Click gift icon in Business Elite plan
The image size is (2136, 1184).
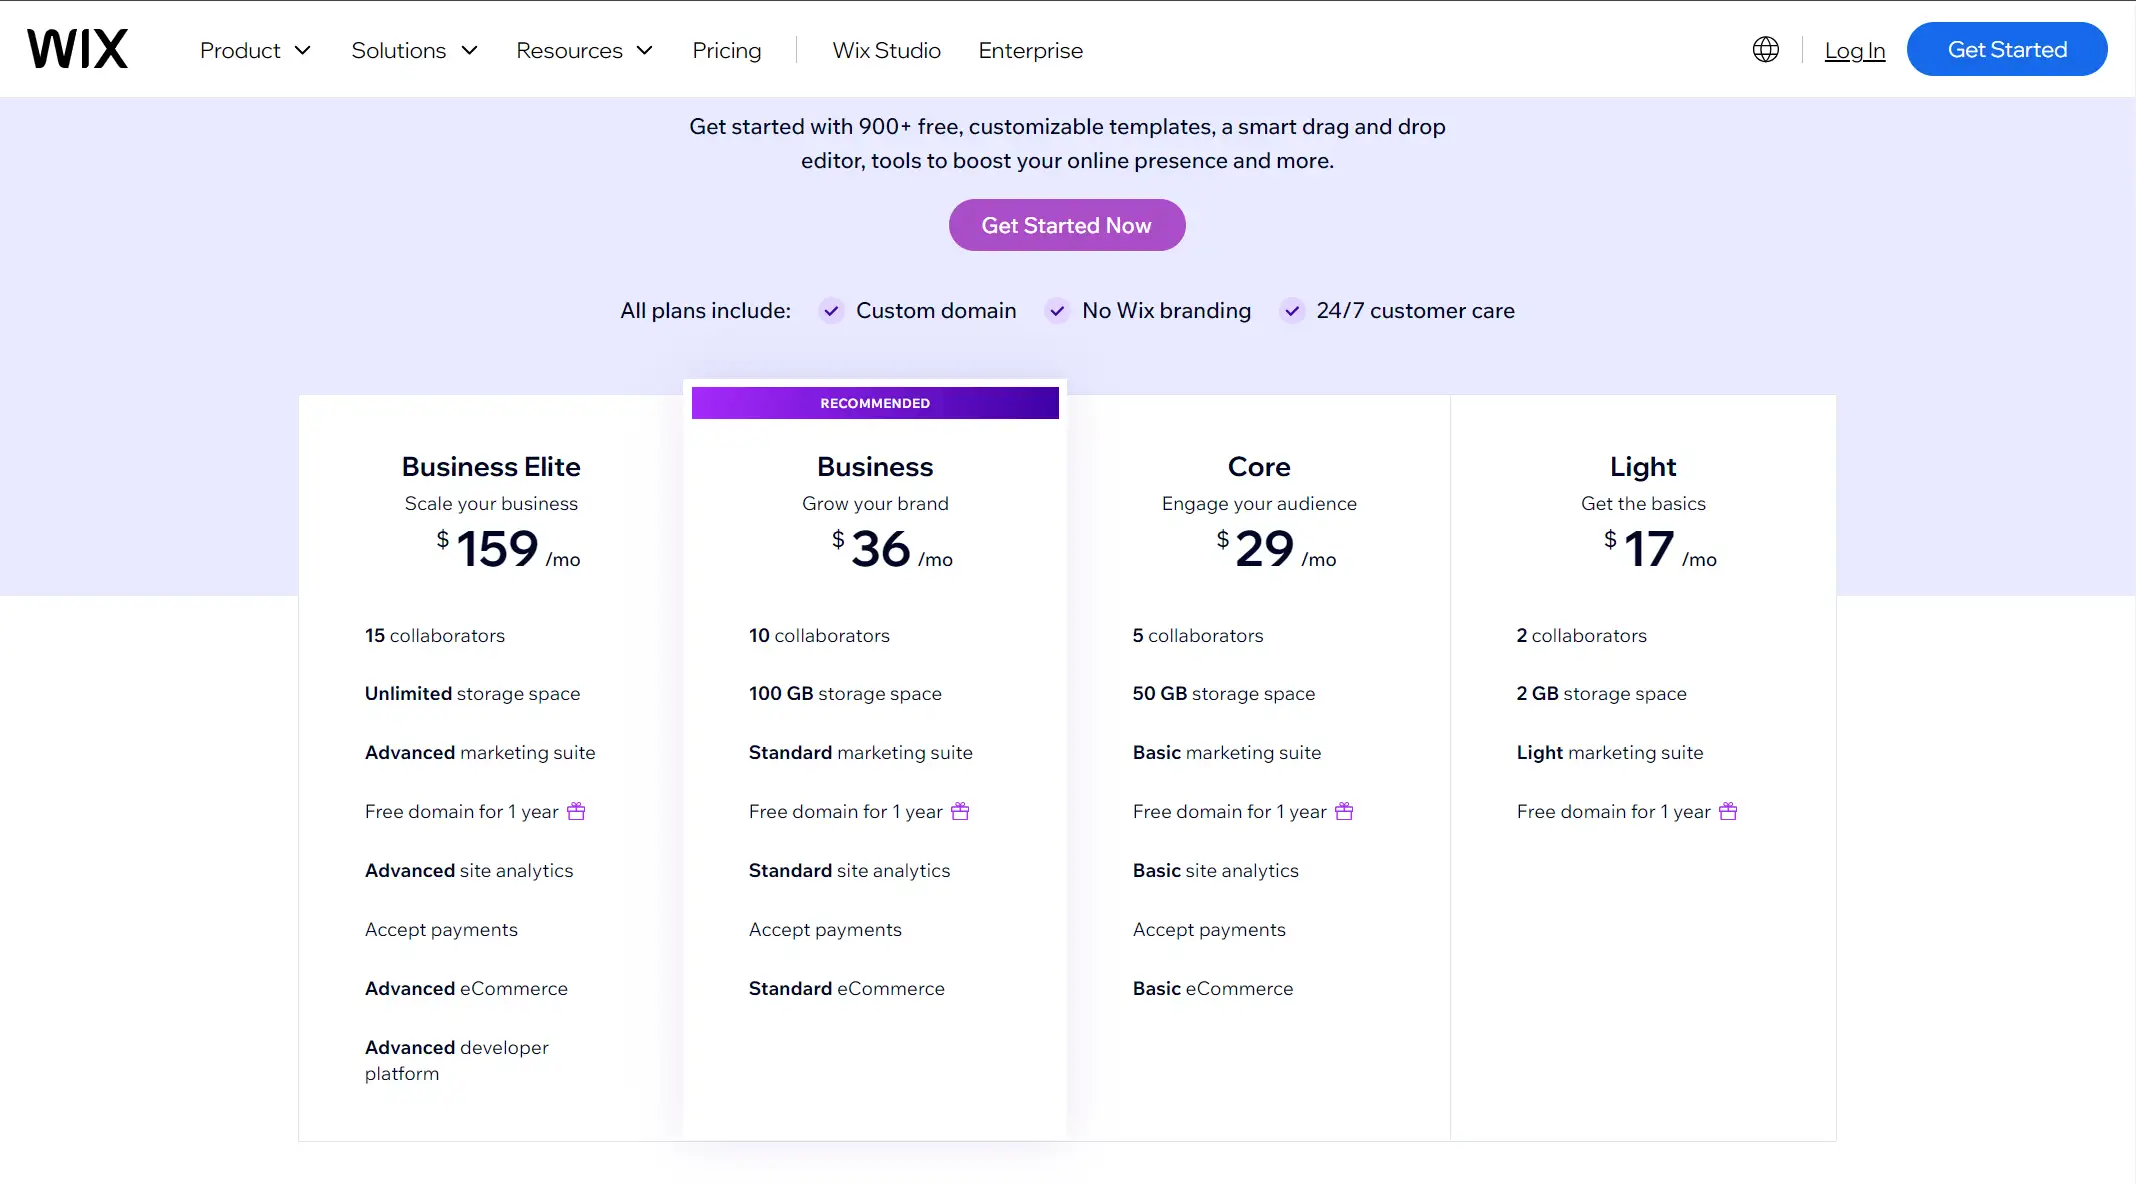point(576,811)
